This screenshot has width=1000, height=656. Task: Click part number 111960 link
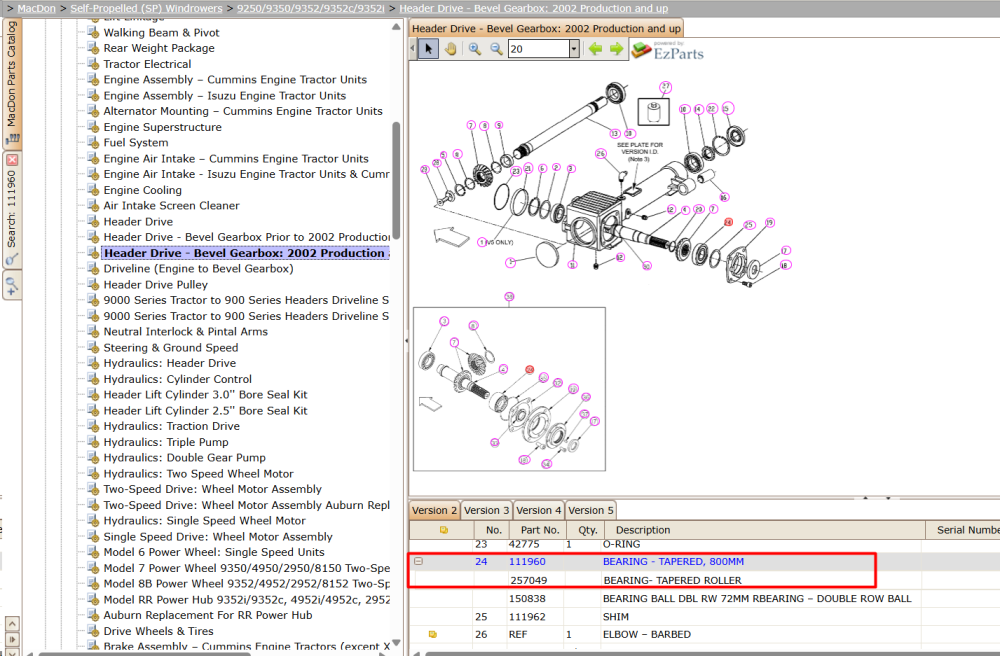(x=527, y=562)
